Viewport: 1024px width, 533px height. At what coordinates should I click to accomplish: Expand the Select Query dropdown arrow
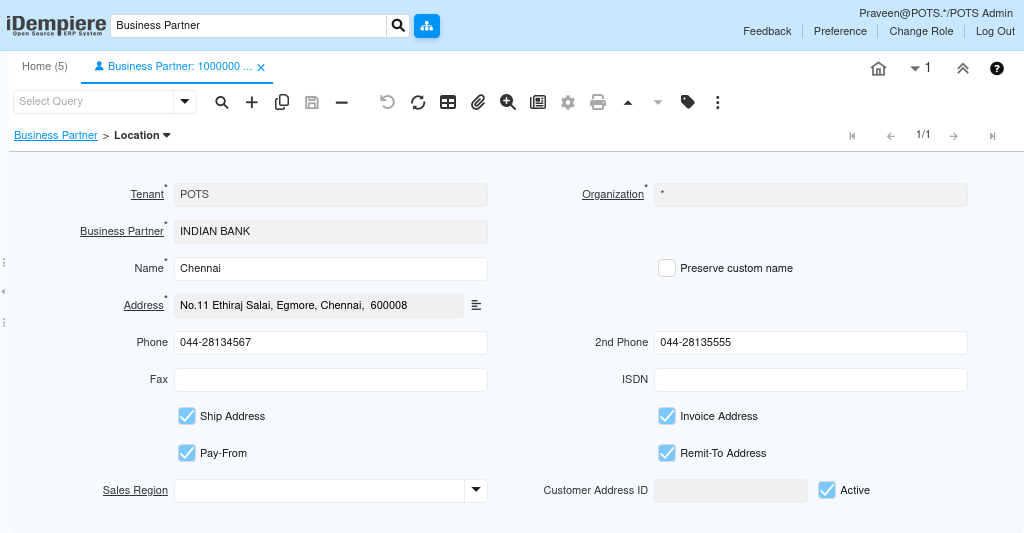click(x=185, y=102)
